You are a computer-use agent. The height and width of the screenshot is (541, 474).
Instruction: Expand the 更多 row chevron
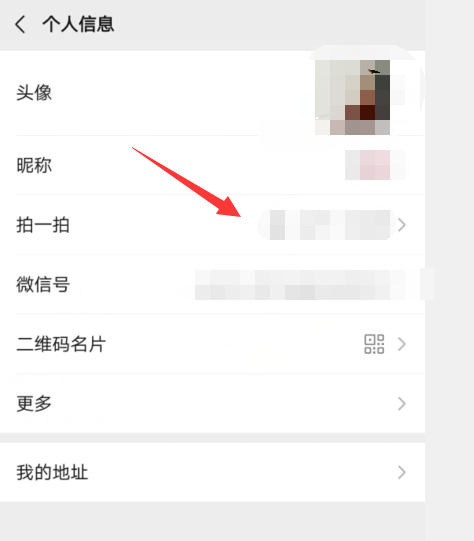[402, 404]
